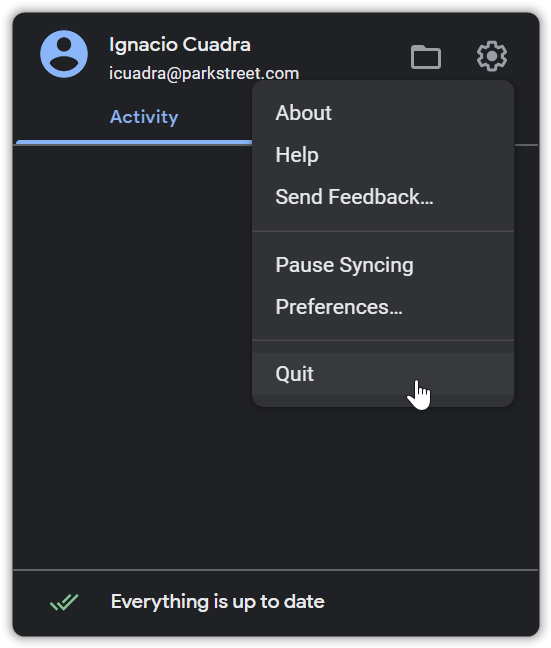Click the green double-checkmark sync icon

64,602
